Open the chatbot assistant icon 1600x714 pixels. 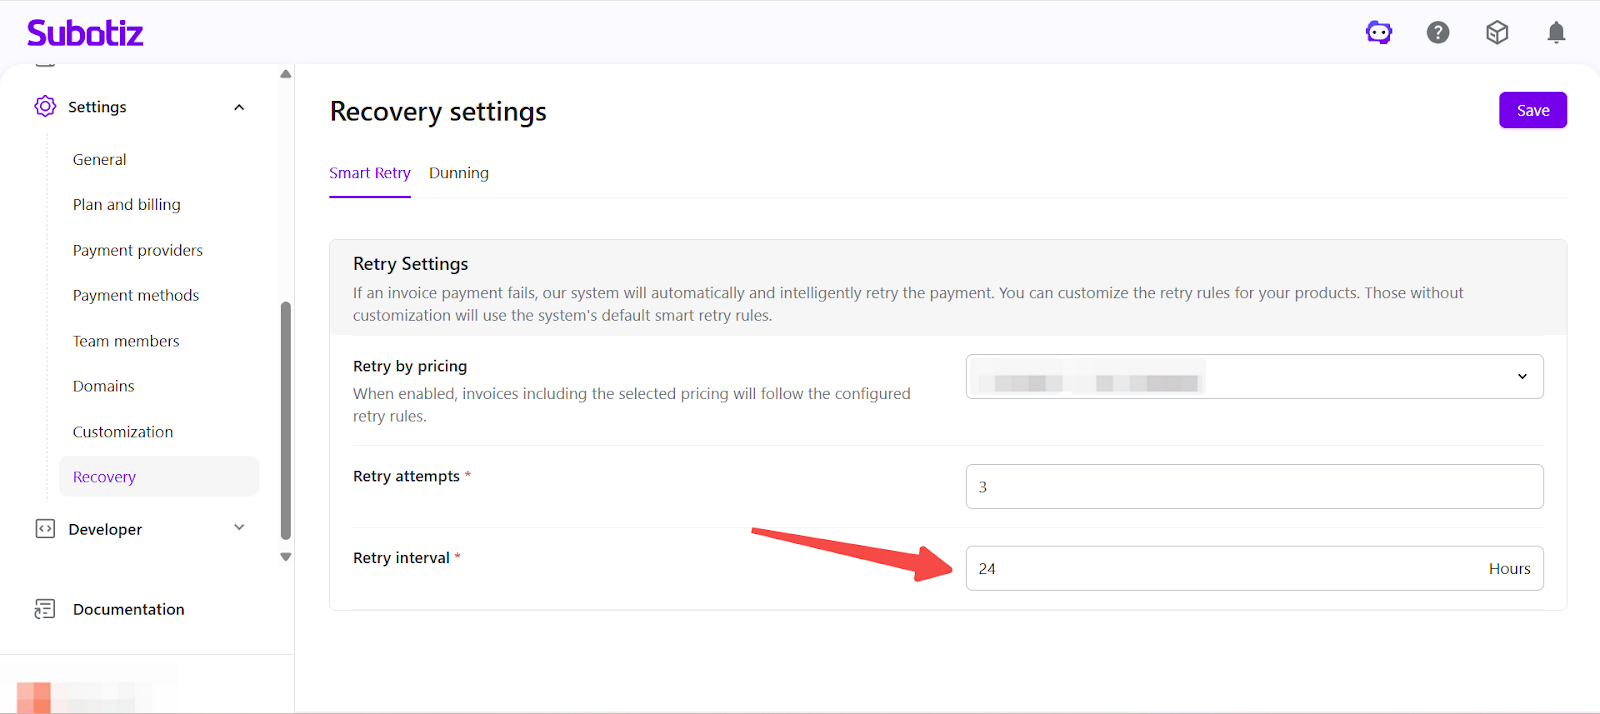click(x=1379, y=33)
